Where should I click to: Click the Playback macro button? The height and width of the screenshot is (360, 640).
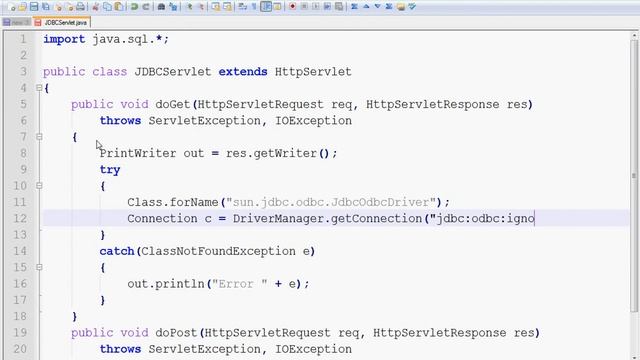(x=316, y=7)
